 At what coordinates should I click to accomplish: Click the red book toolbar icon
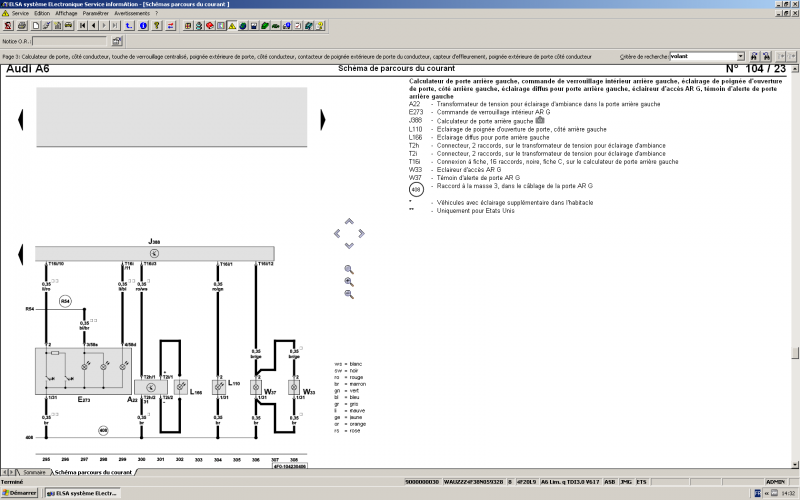click(210, 26)
